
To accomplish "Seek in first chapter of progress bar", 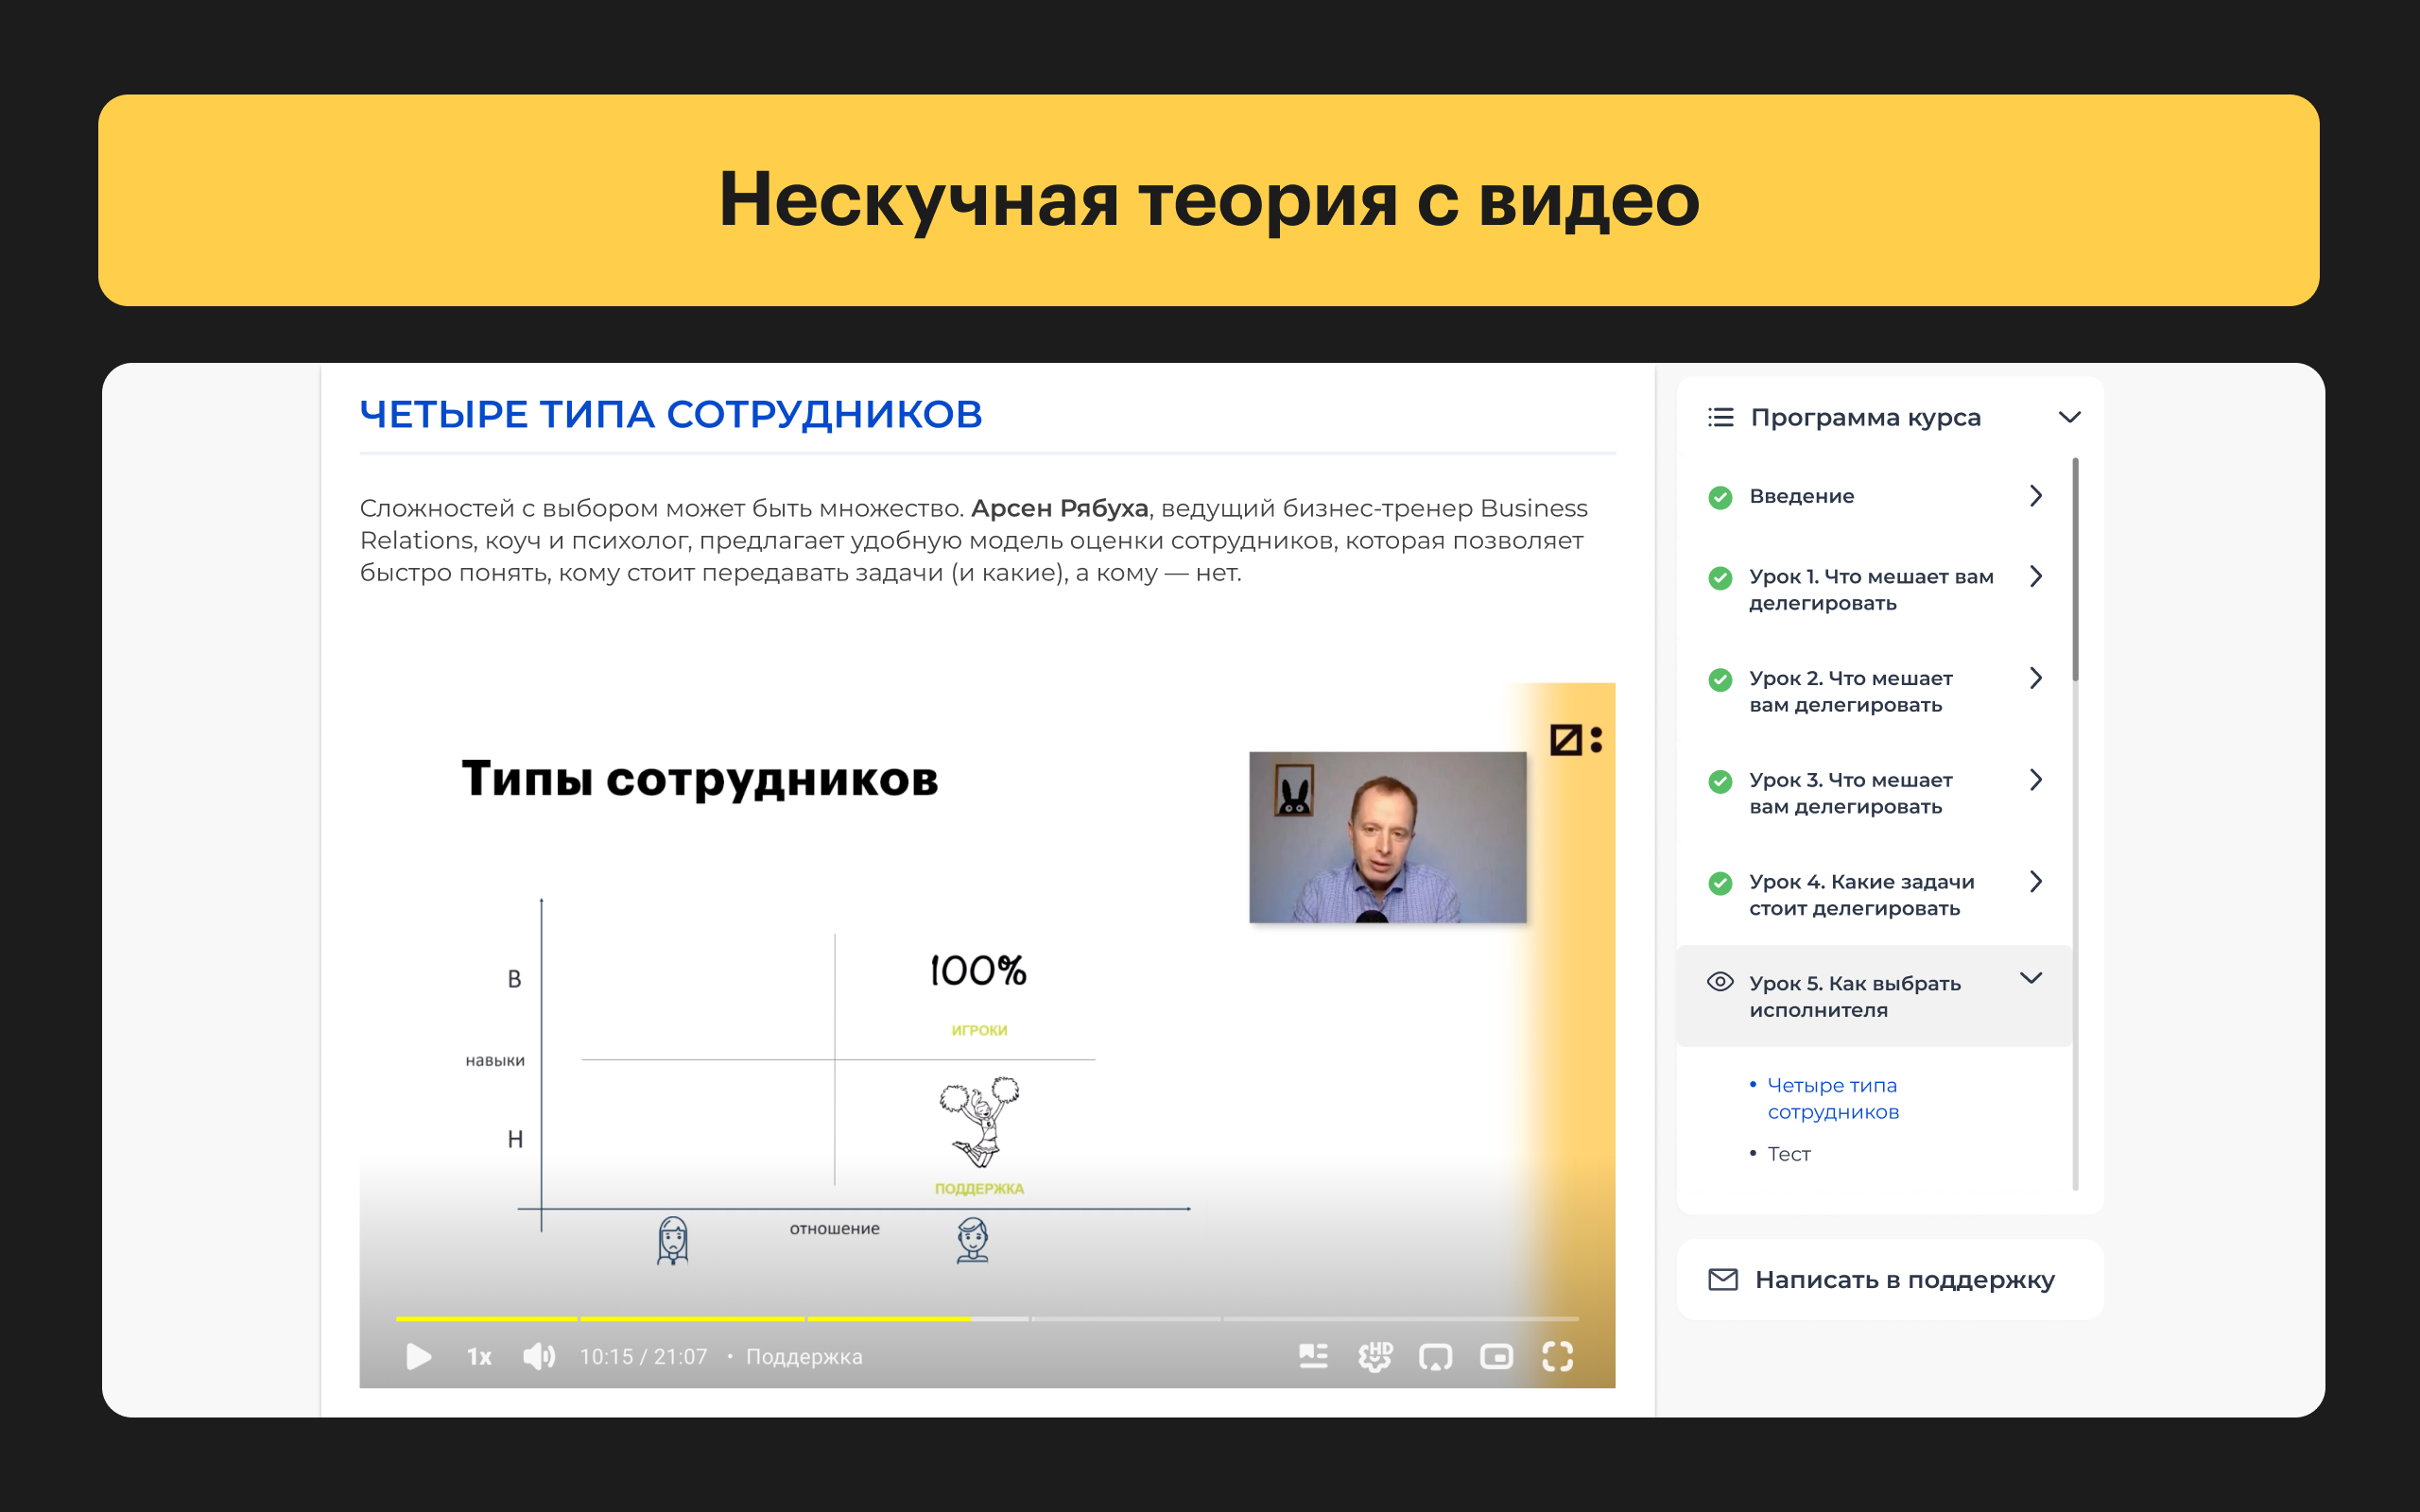I will point(486,1319).
